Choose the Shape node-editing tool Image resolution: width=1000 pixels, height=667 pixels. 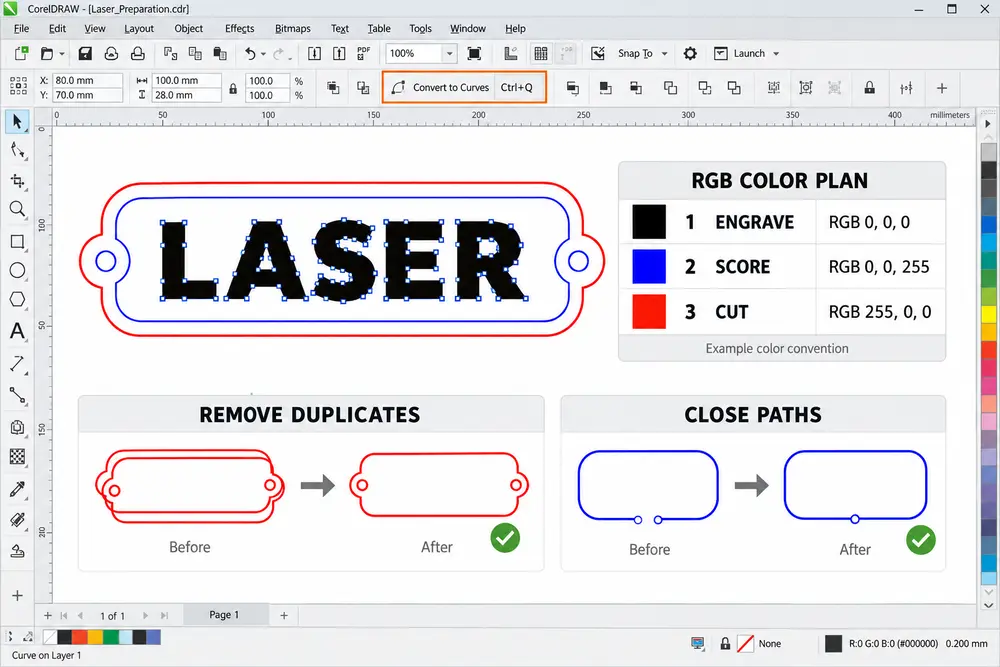coord(17,151)
